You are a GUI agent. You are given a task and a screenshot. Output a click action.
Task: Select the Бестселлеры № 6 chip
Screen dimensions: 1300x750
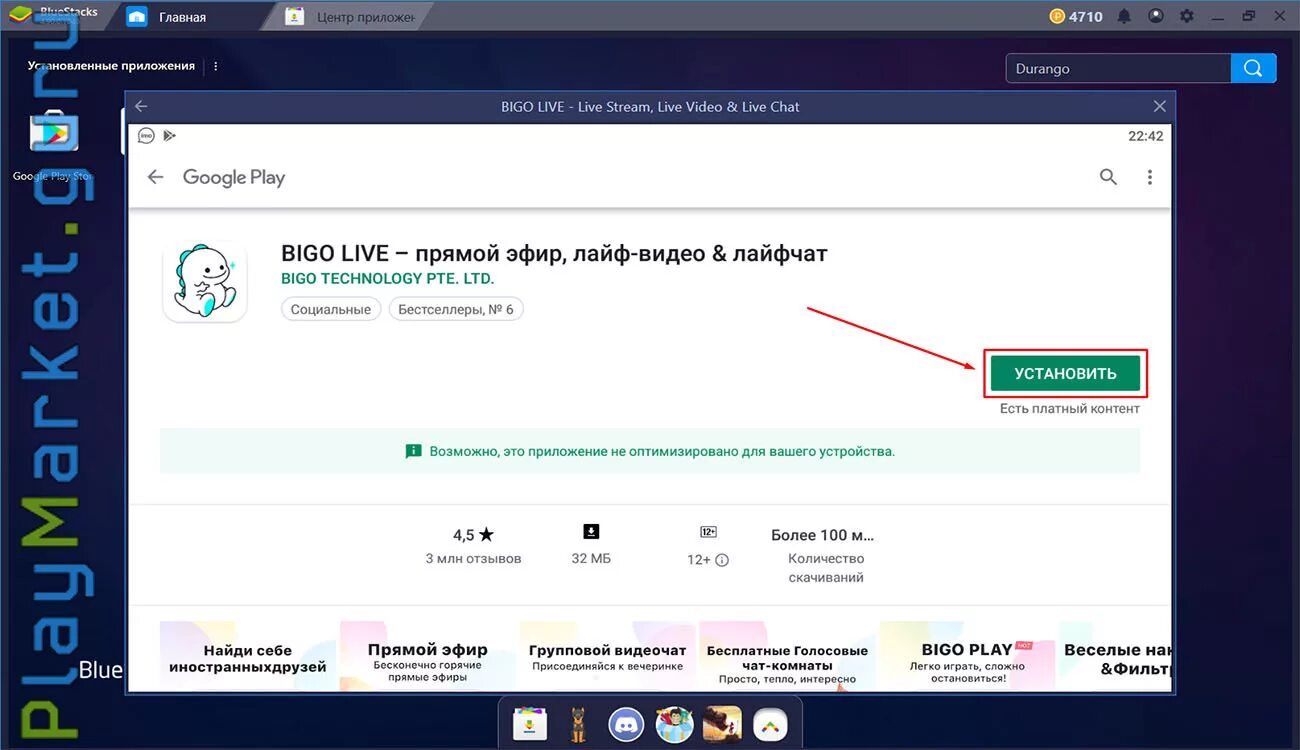(x=456, y=309)
